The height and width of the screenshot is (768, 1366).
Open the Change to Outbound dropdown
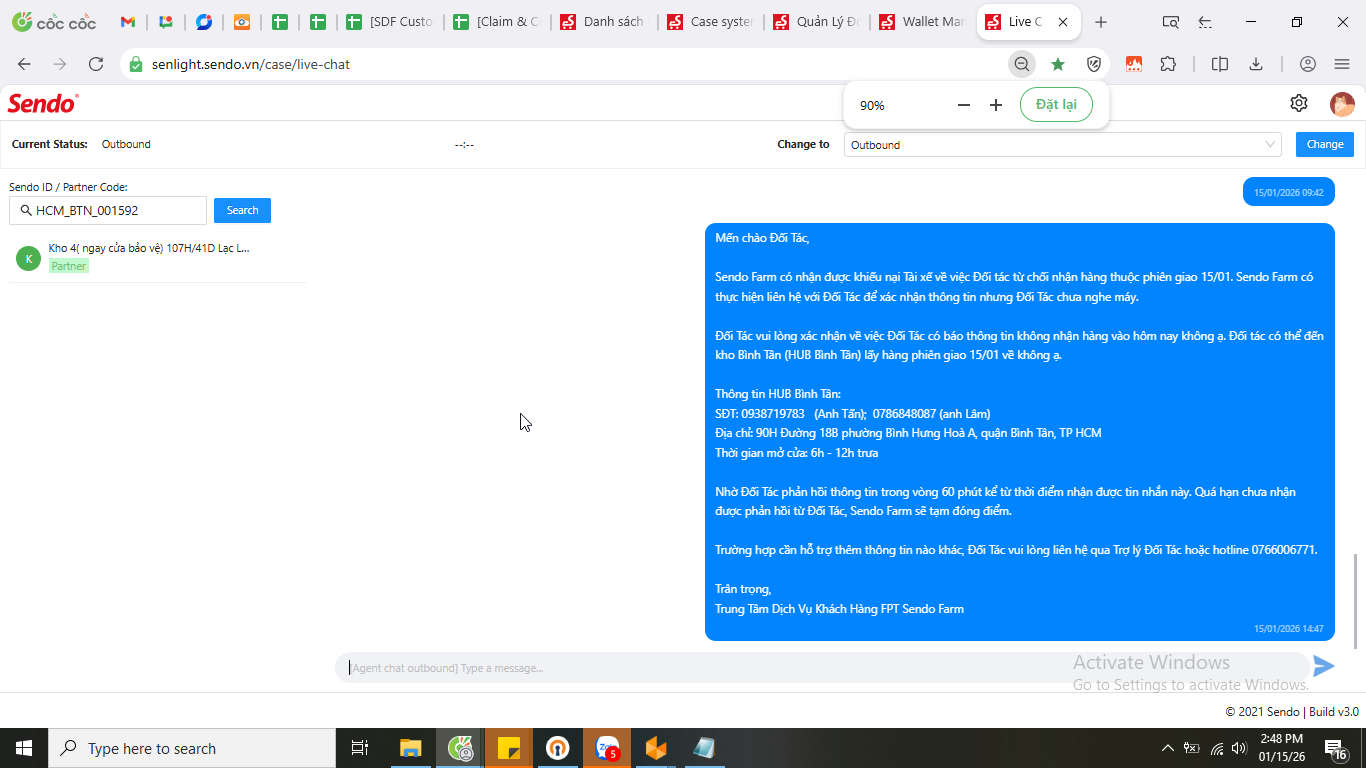[1063, 145]
